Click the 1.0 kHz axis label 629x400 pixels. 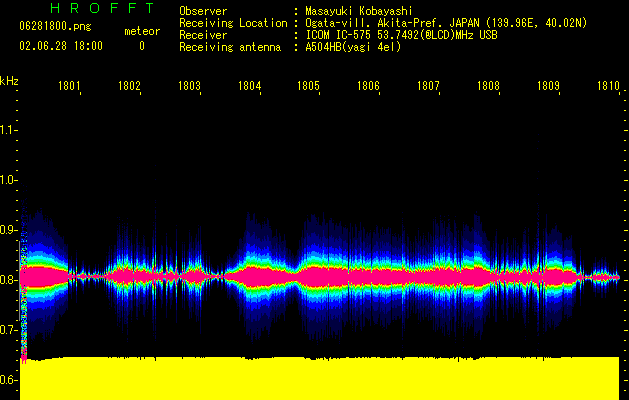[x=8, y=180]
